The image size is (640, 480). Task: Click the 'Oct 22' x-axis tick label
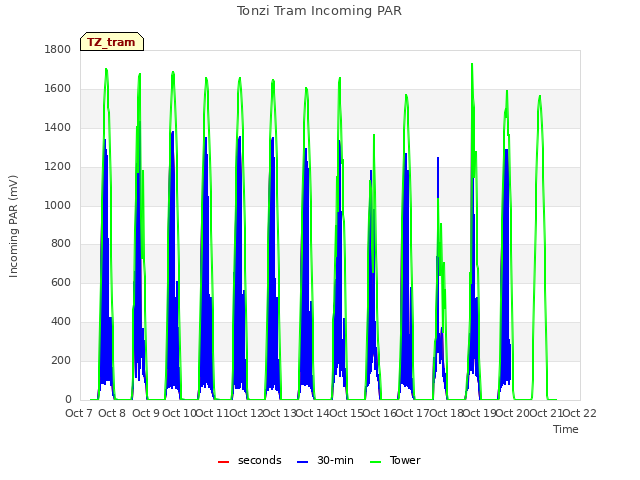[x=580, y=413]
